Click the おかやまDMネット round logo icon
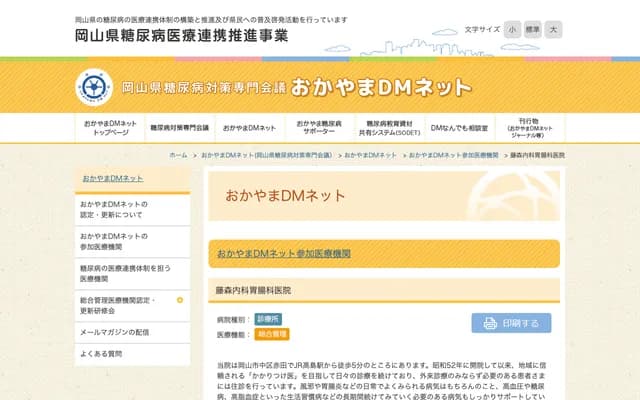 click(x=94, y=87)
